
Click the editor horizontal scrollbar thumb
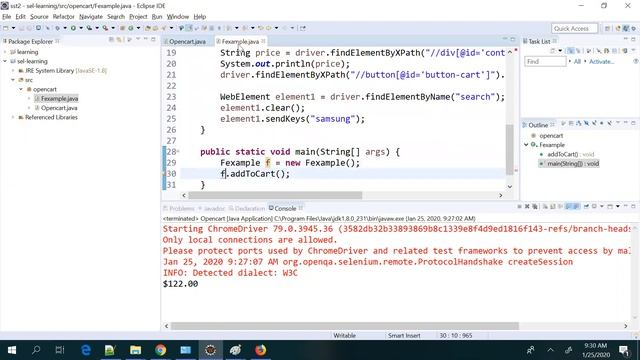pyautogui.click(x=275, y=195)
